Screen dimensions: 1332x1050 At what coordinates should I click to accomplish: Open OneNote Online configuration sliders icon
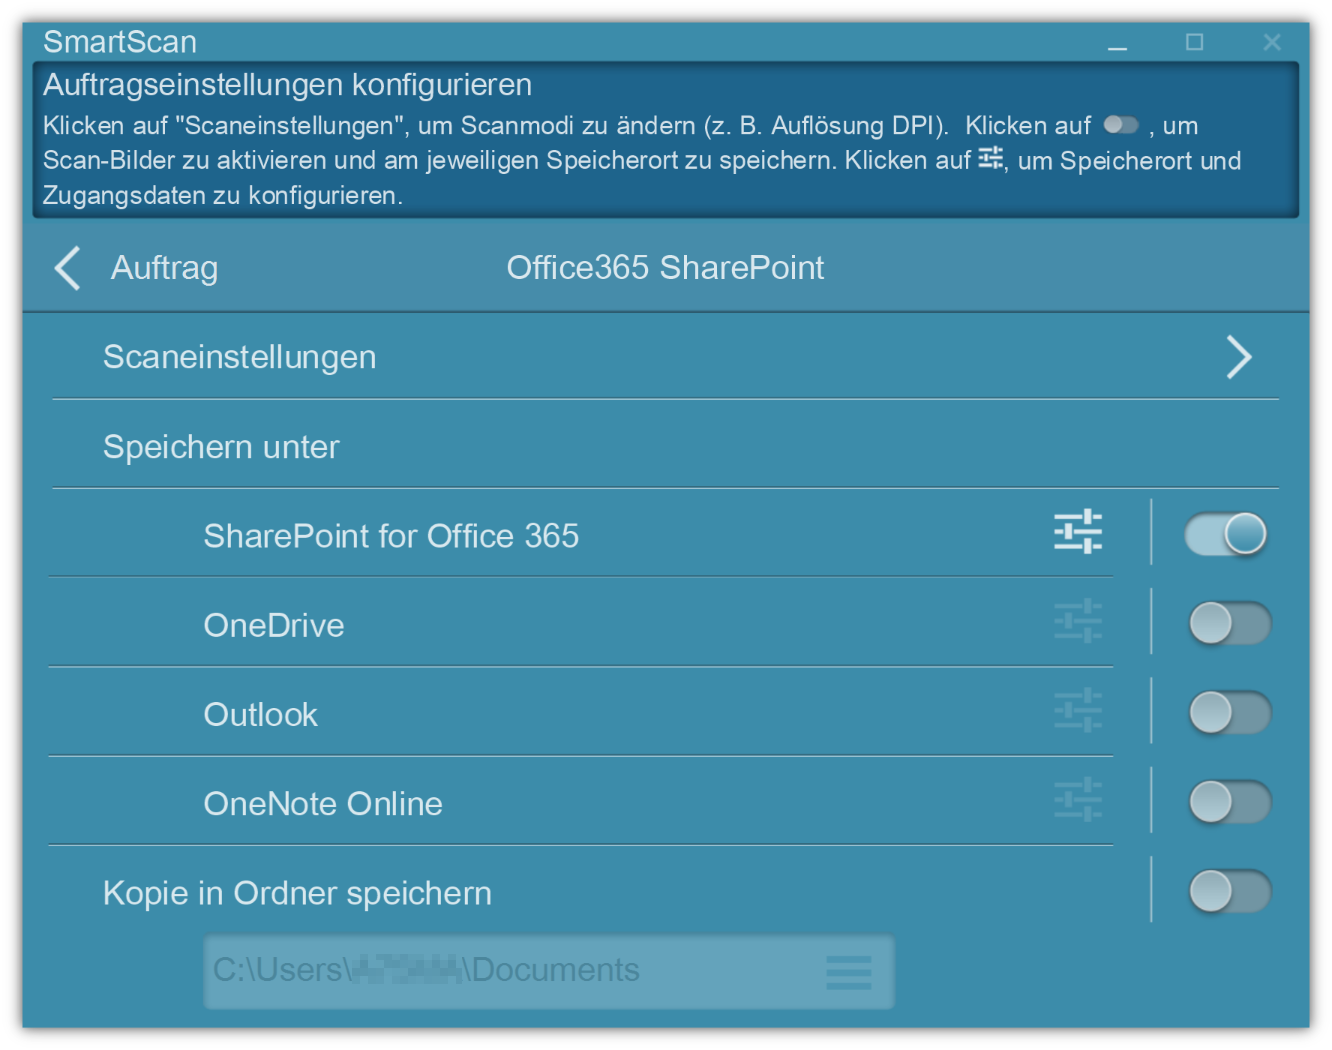click(x=1078, y=800)
